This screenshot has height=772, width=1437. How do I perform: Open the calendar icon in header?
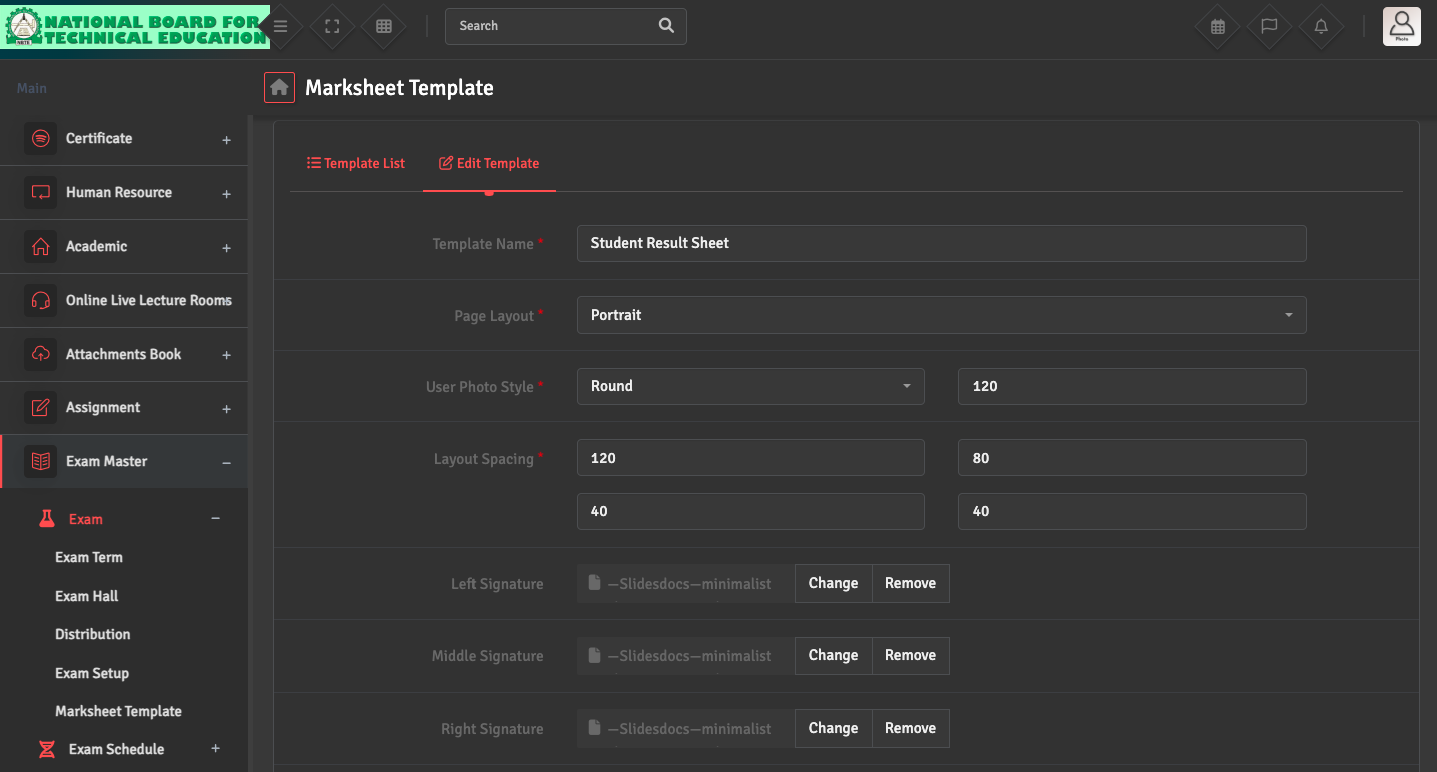[1218, 27]
